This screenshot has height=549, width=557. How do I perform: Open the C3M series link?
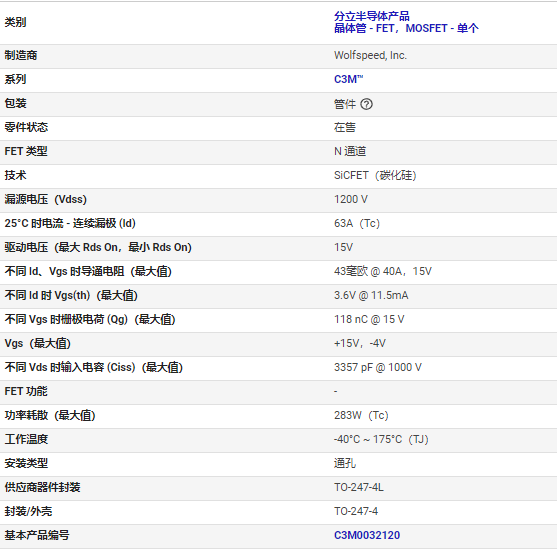point(348,79)
